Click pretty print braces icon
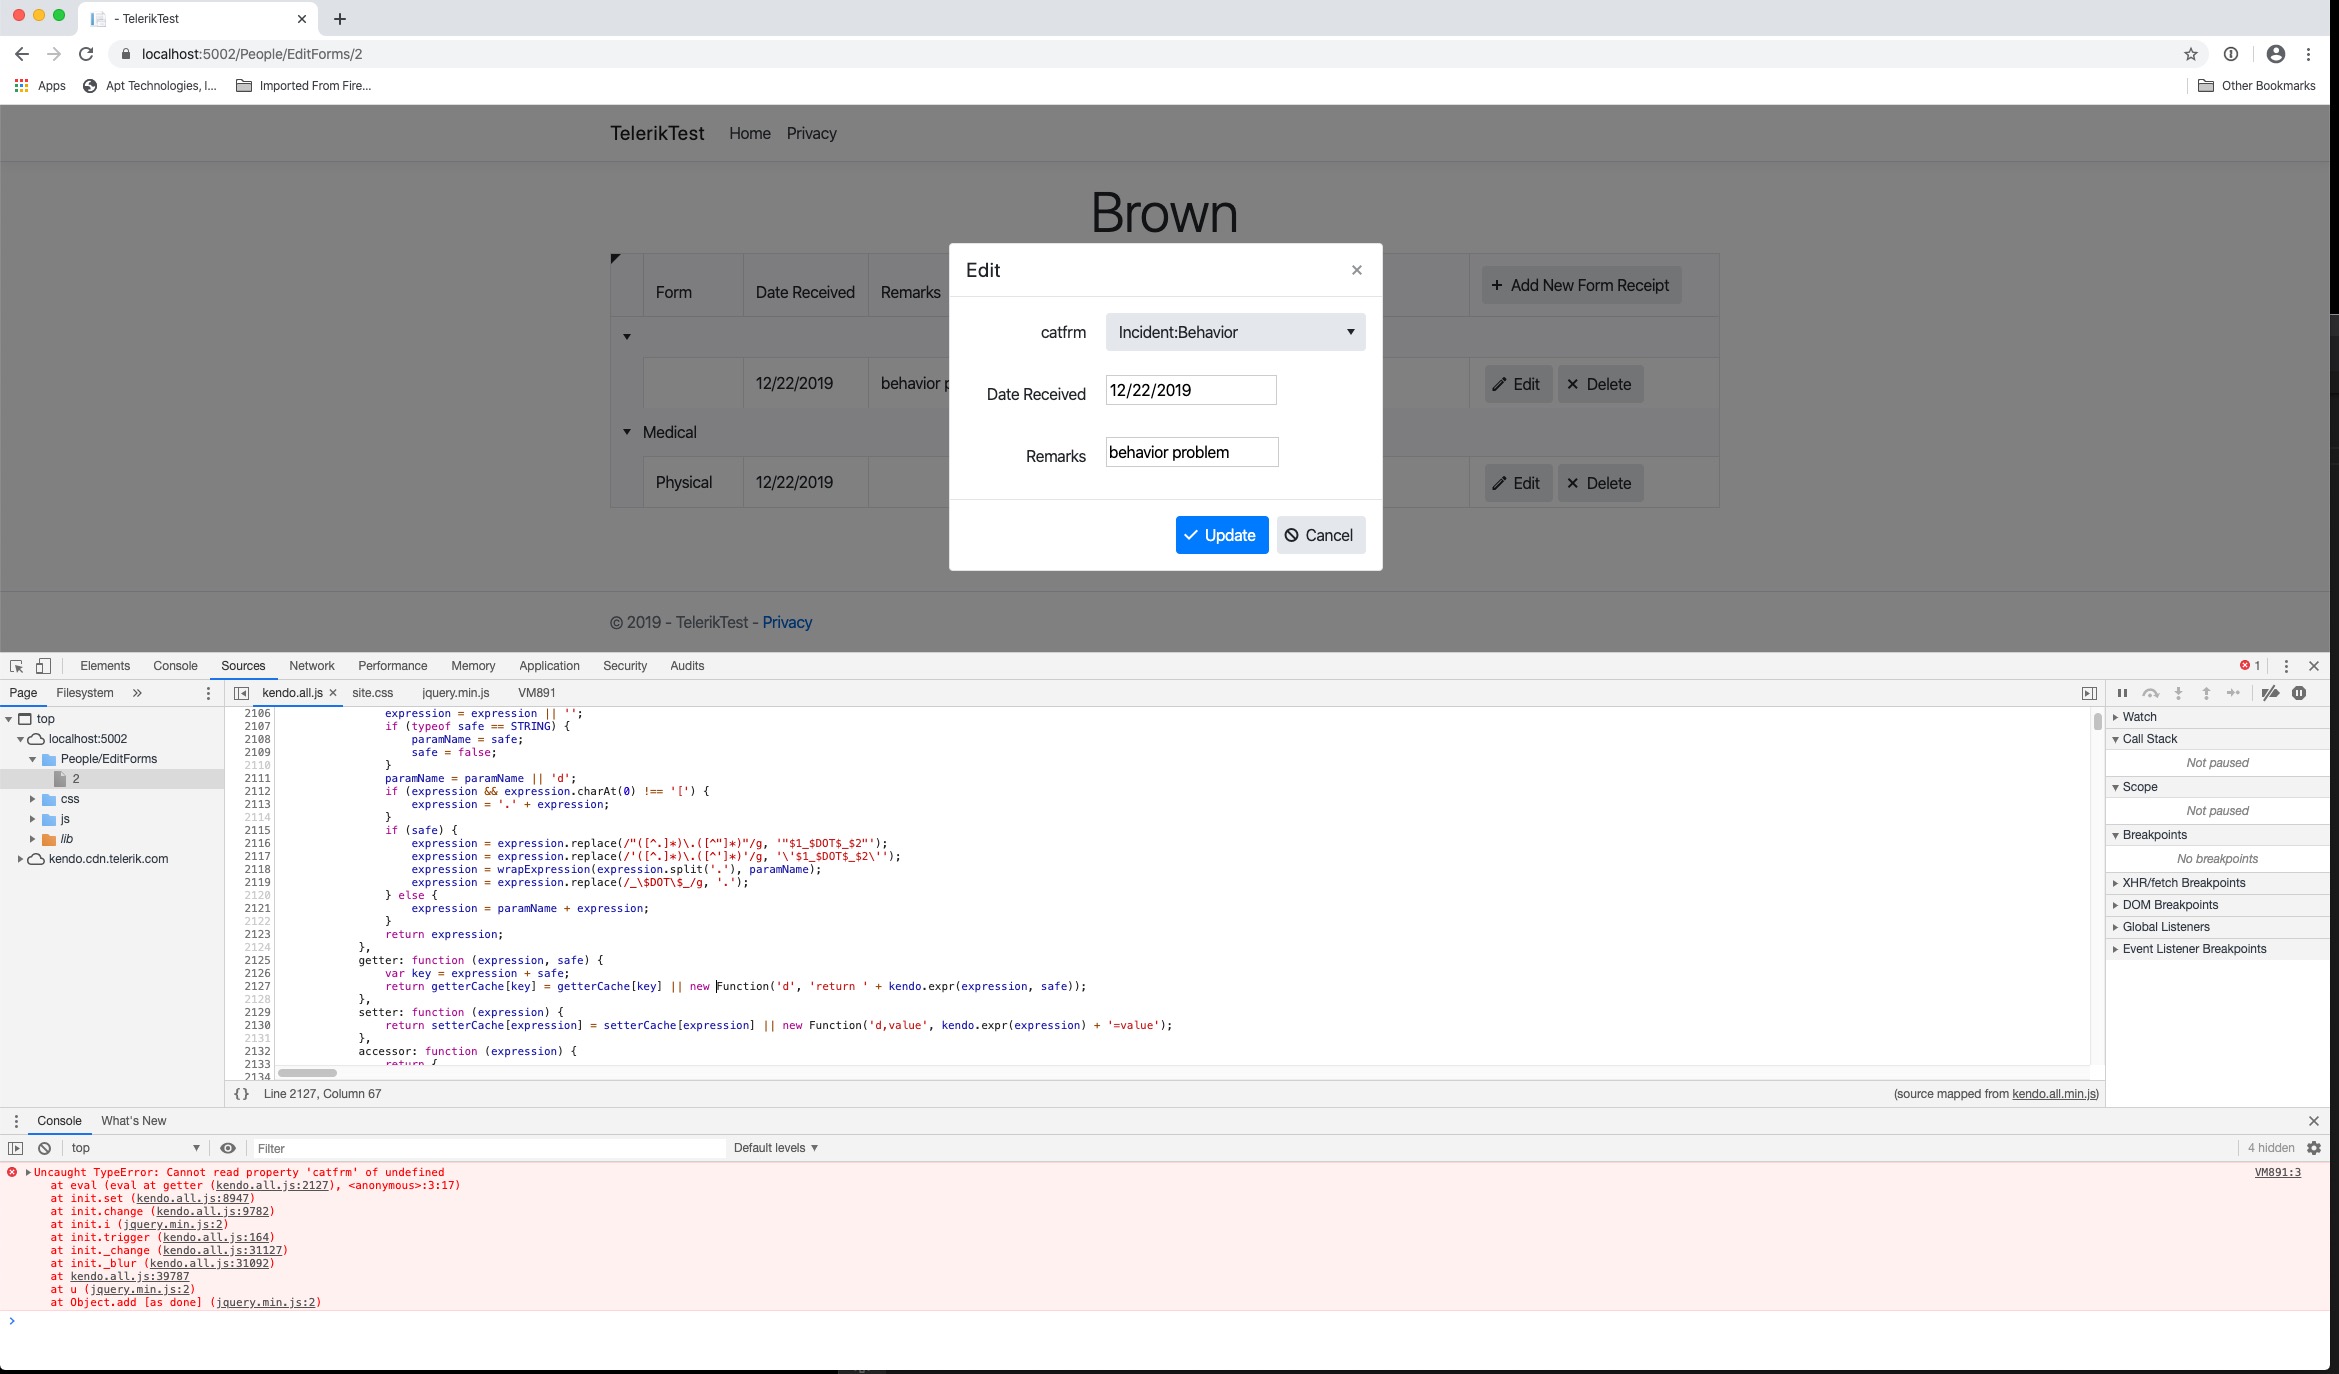Image resolution: width=2339 pixels, height=1374 pixels. [x=241, y=1094]
